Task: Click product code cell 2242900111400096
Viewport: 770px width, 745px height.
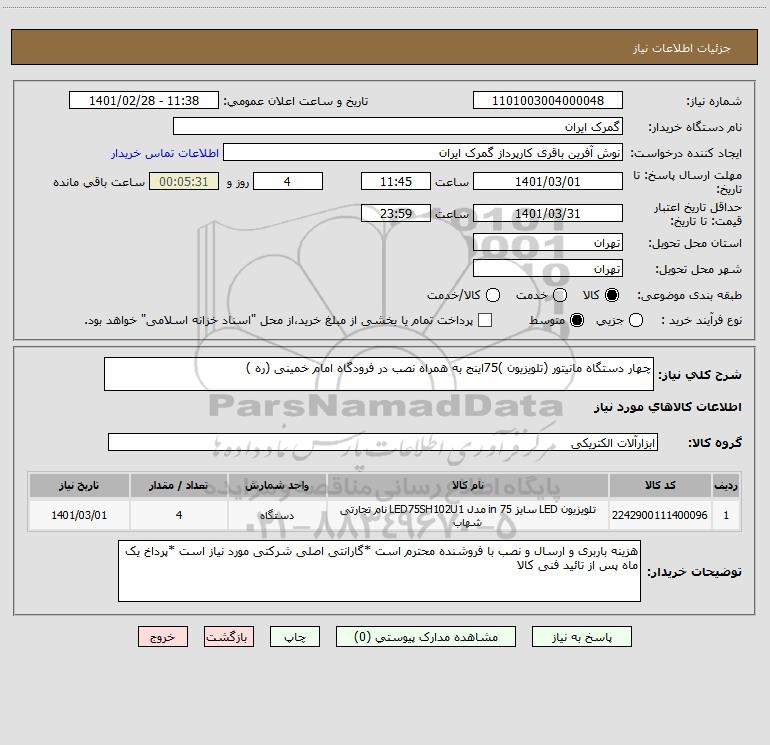Action: pyautogui.click(x=660, y=515)
